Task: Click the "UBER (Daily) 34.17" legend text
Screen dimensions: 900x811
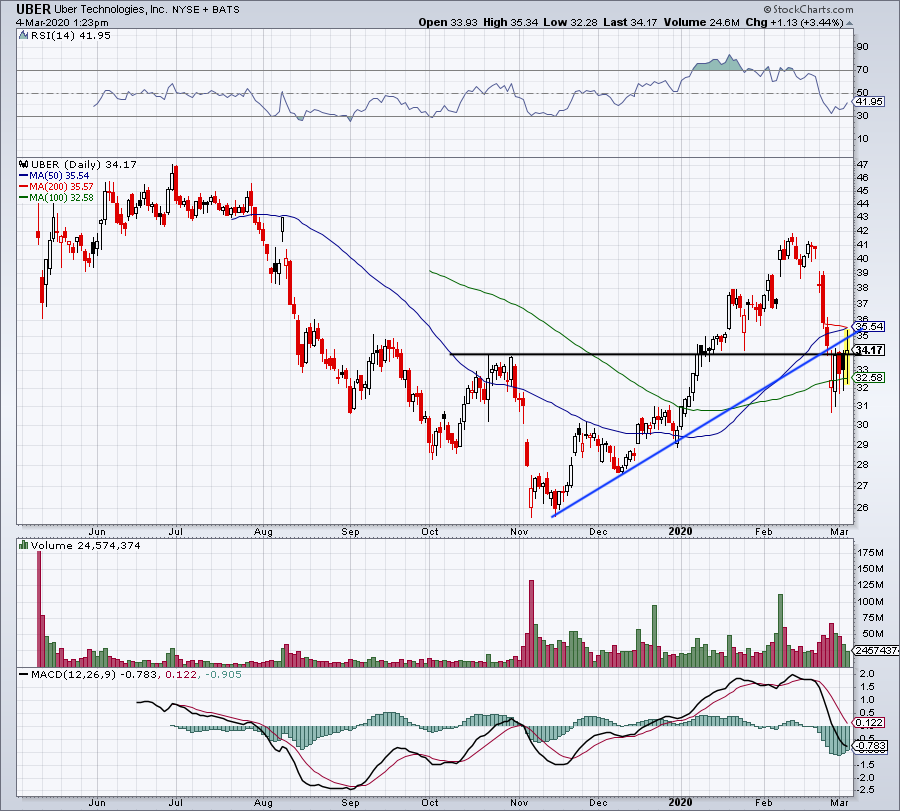Action: point(84,165)
